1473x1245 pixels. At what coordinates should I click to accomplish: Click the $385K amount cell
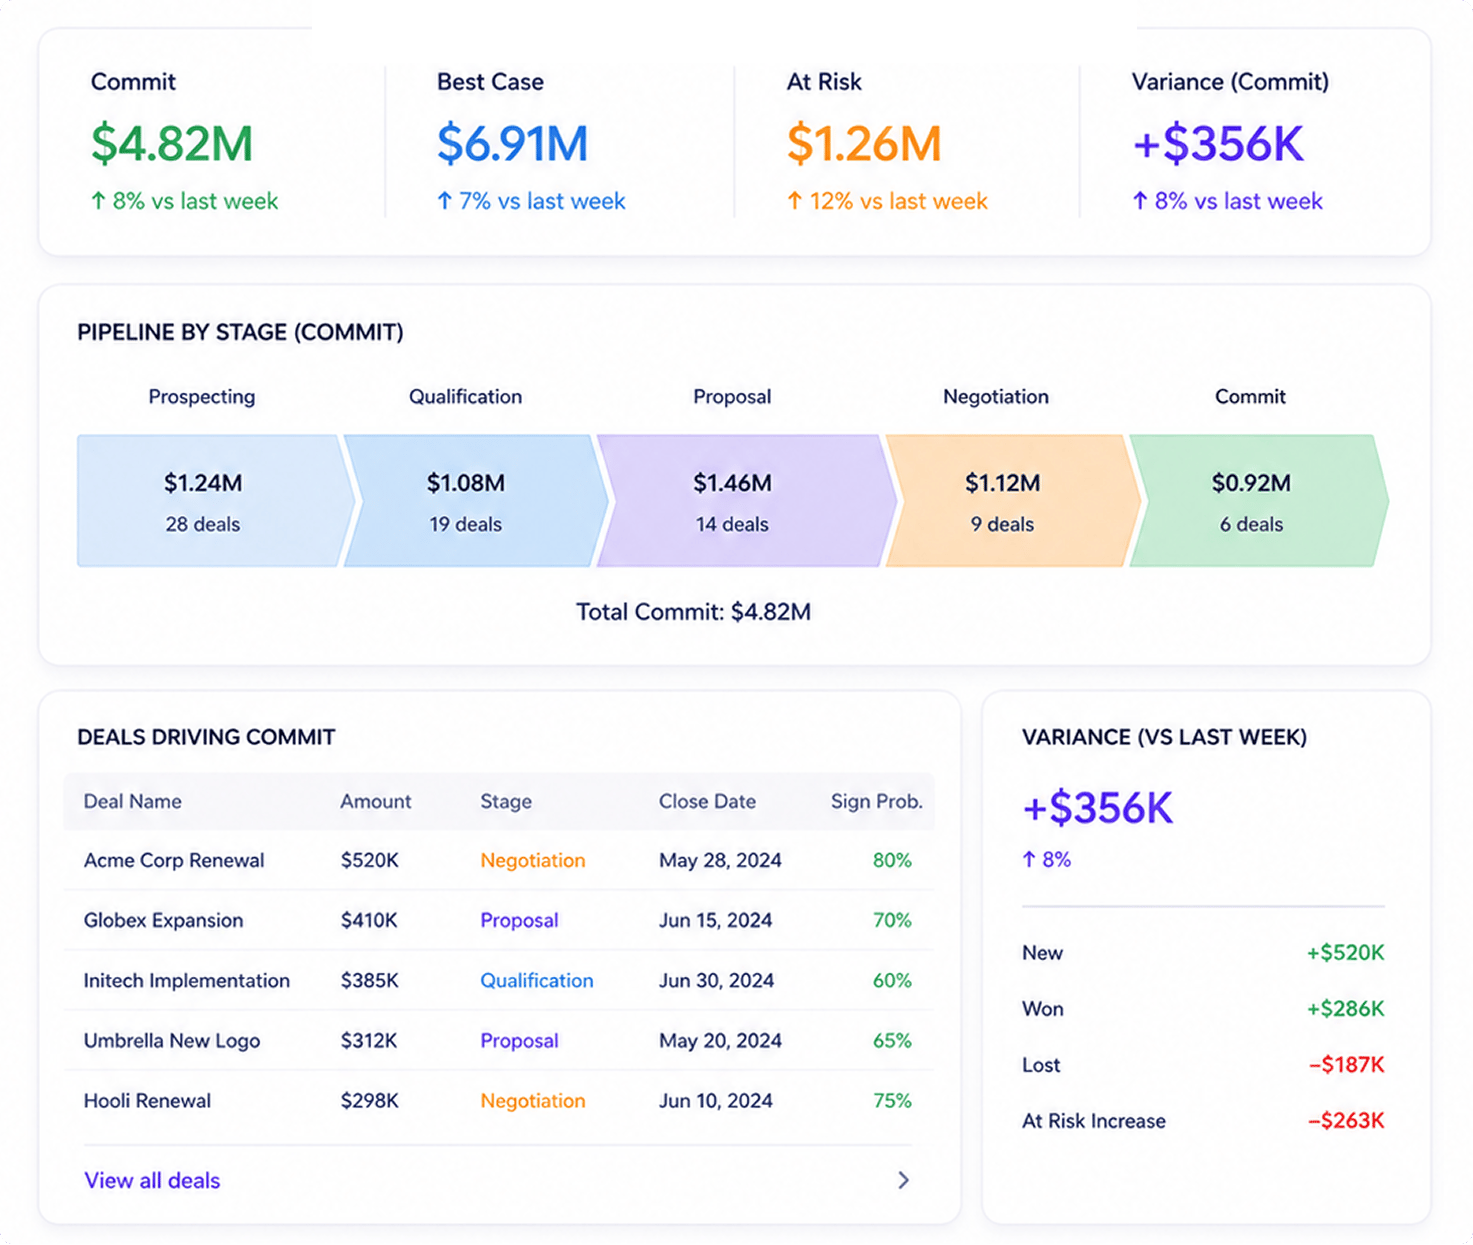pyautogui.click(x=370, y=980)
